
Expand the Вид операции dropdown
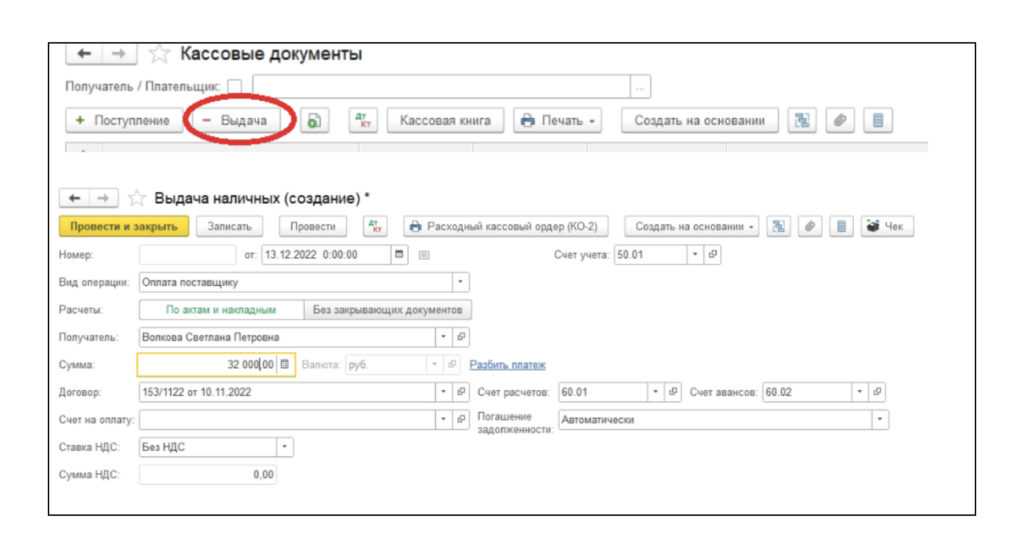[x=459, y=282]
